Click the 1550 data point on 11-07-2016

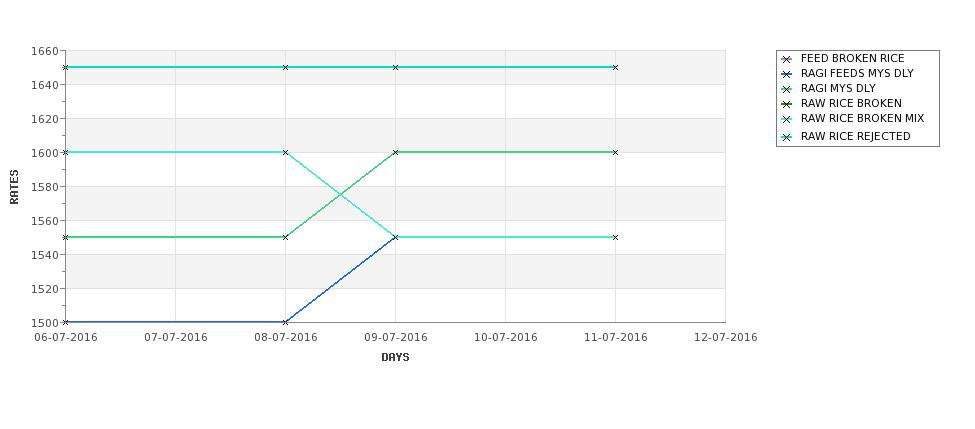pos(616,238)
